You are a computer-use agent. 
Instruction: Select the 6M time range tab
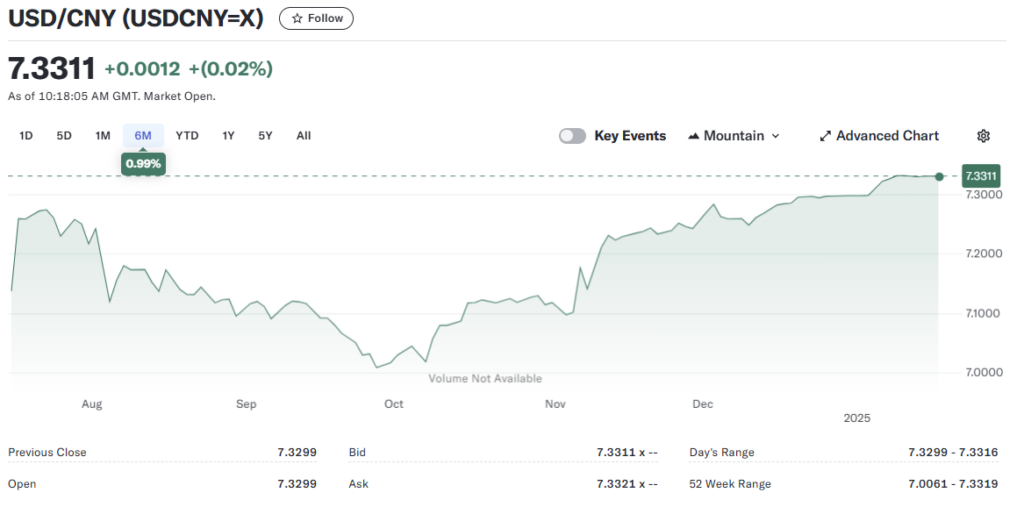click(x=143, y=136)
